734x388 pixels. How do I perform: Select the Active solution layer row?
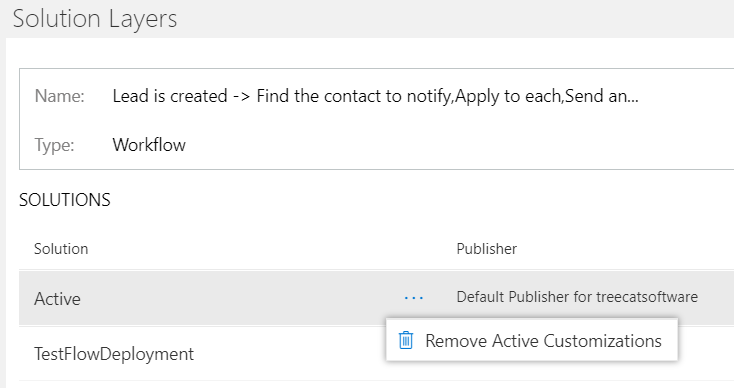pos(376,298)
